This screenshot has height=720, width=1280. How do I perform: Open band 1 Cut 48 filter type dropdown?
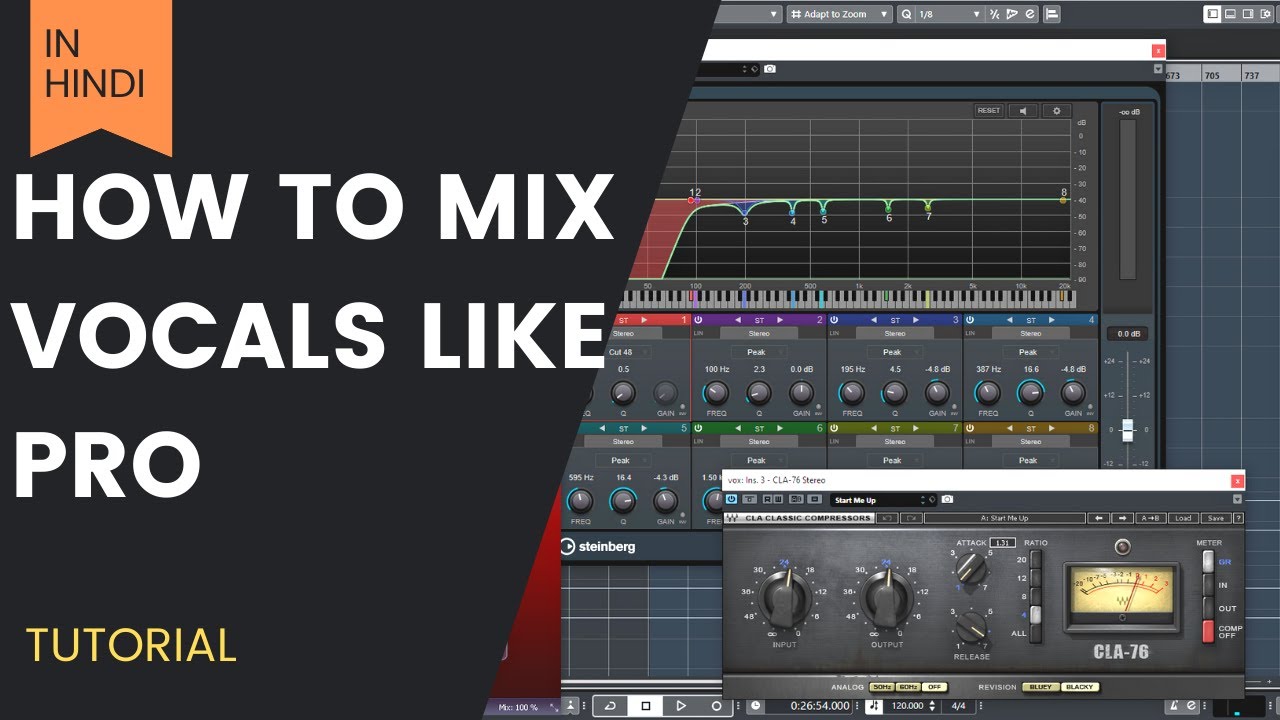click(627, 352)
